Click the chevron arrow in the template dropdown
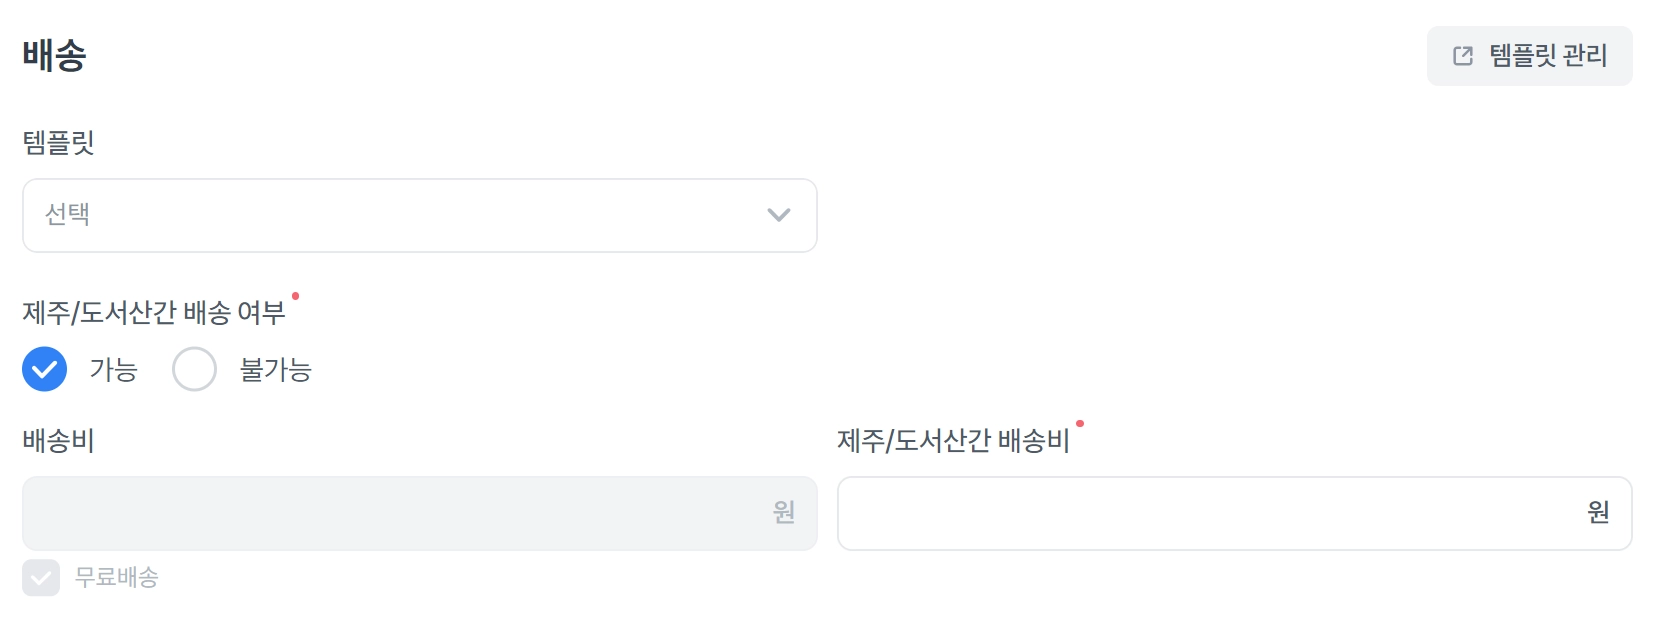The image size is (1662, 620). 778,215
